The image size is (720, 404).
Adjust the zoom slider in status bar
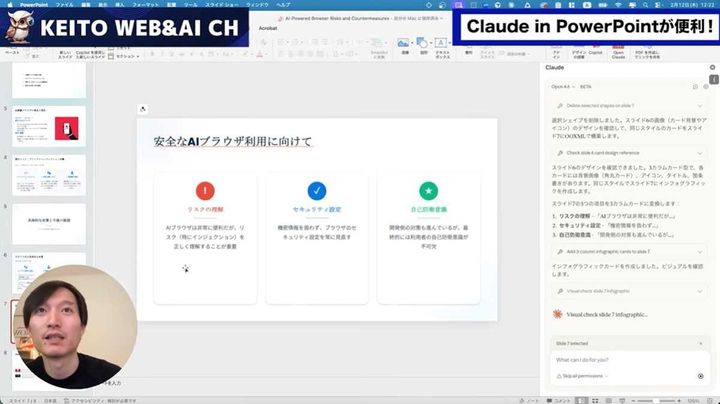pyautogui.click(x=657, y=401)
